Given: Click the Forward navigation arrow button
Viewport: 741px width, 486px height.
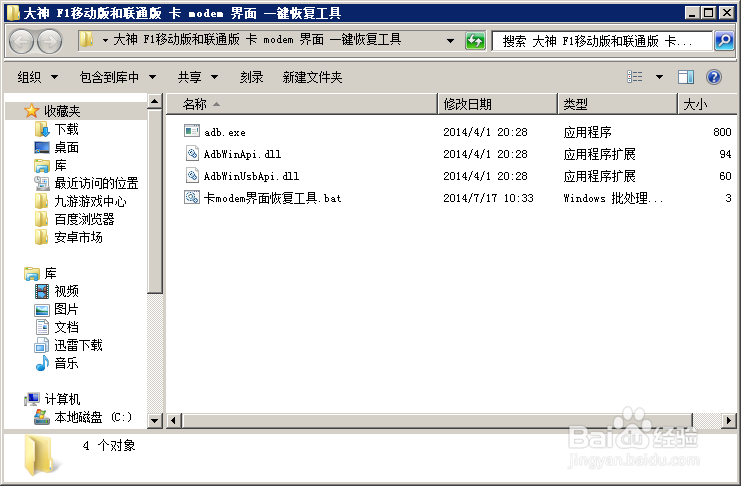Looking at the screenshot, I should (x=50, y=42).
